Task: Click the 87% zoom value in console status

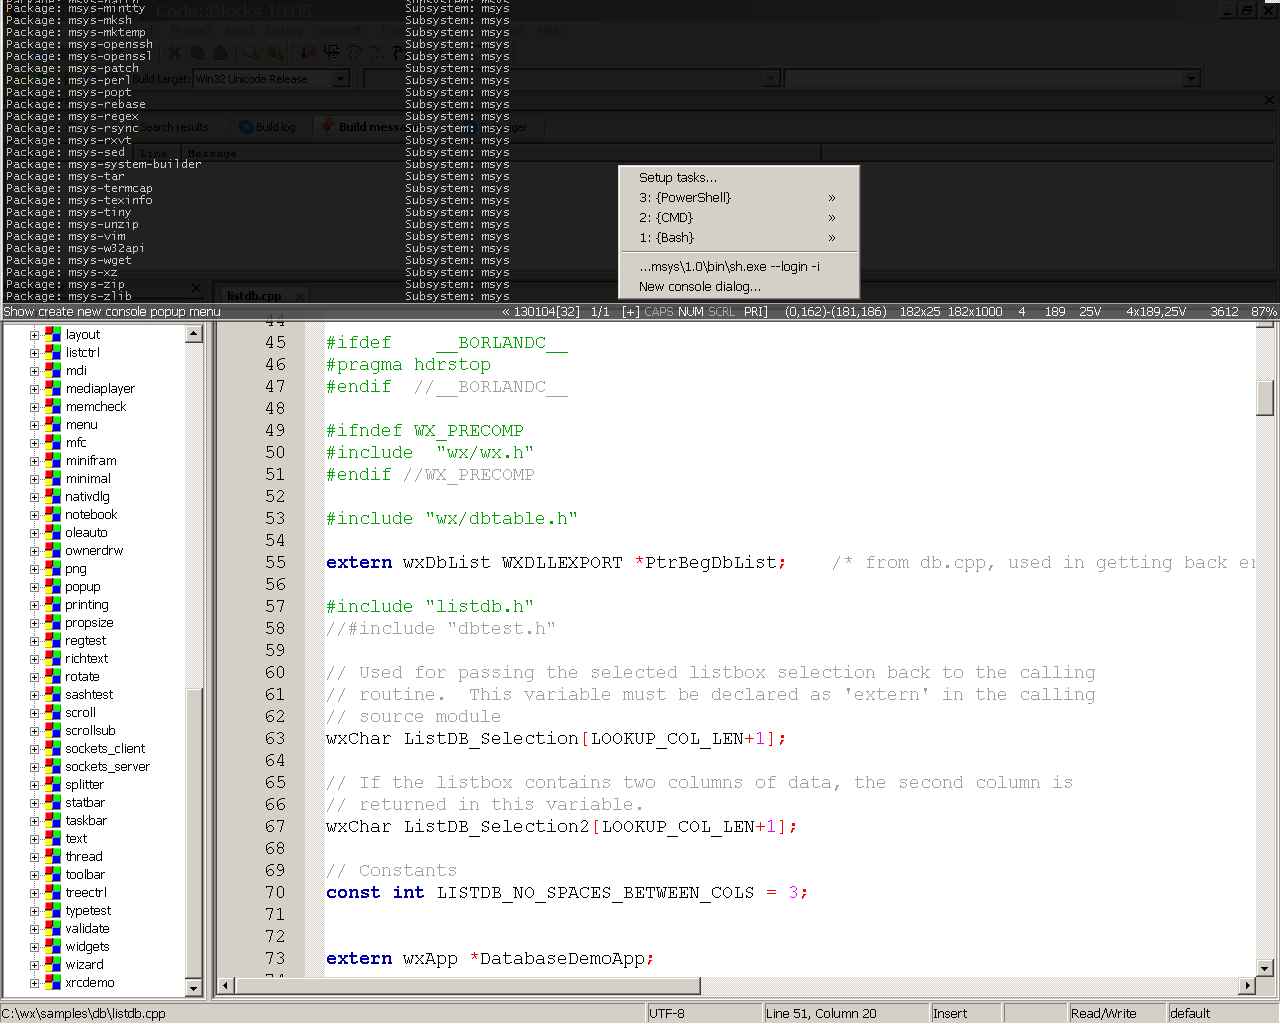Action: (x=1263, y=312)
